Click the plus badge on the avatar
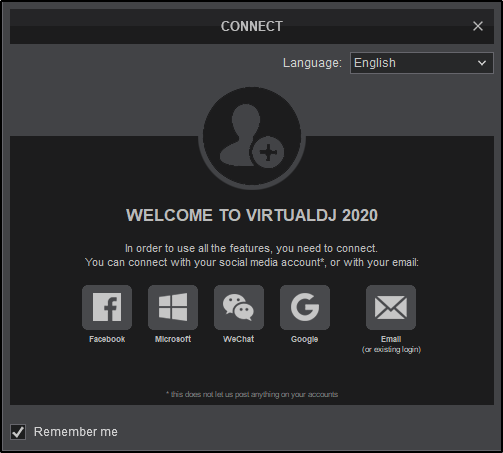The width and height of the screenshot is (503, 453). pos(268,153)
